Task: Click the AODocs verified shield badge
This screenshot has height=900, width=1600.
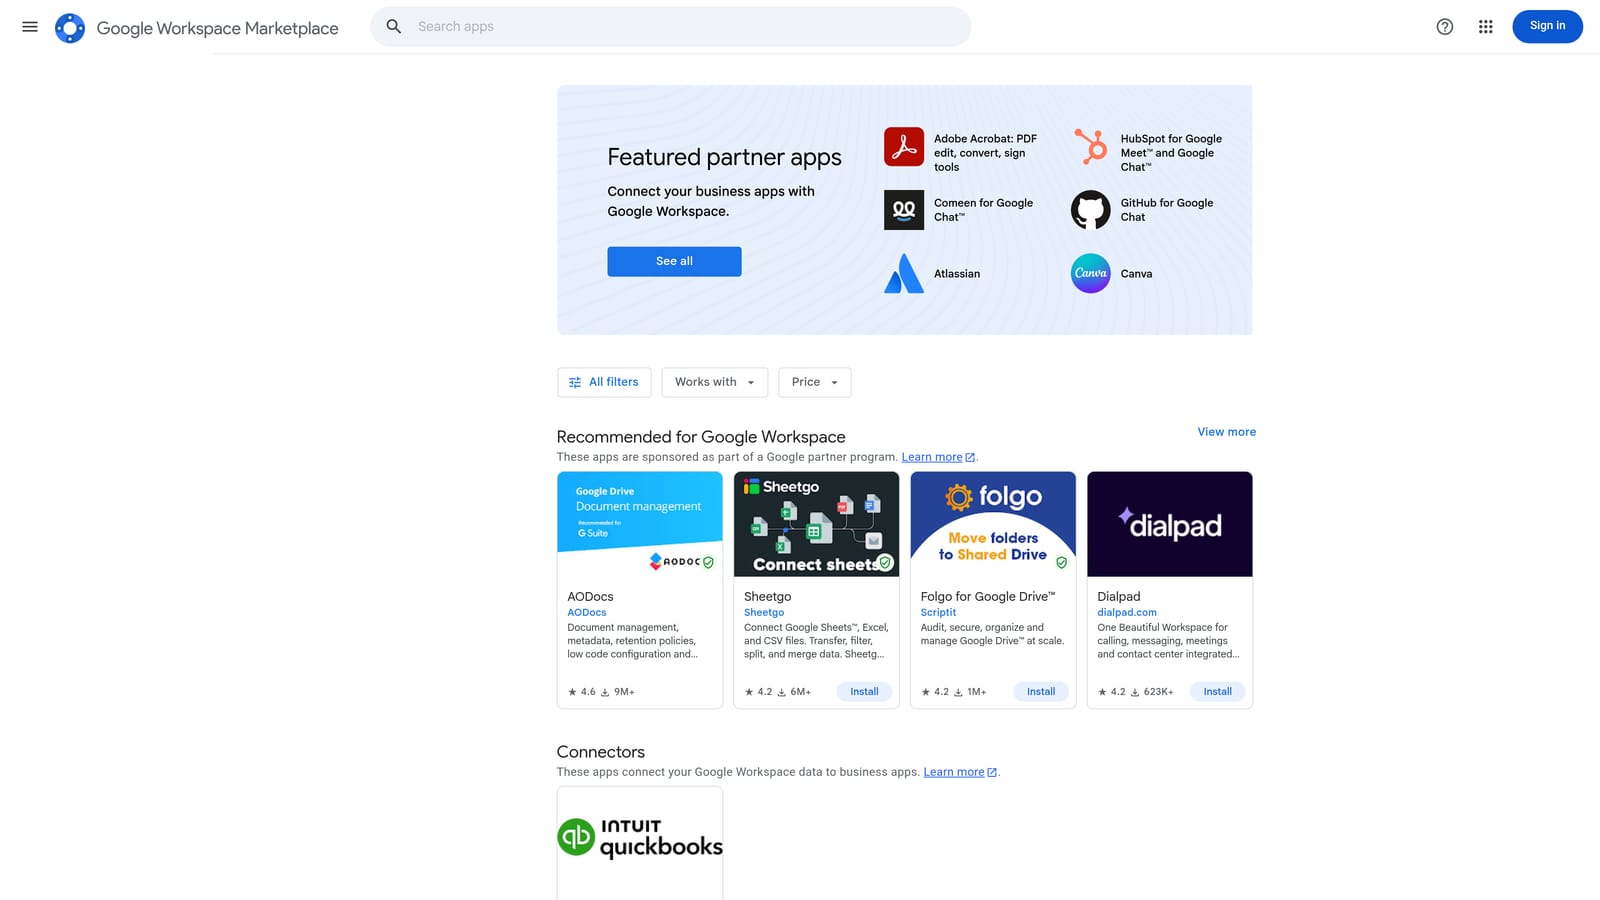Action: [708, 562]
